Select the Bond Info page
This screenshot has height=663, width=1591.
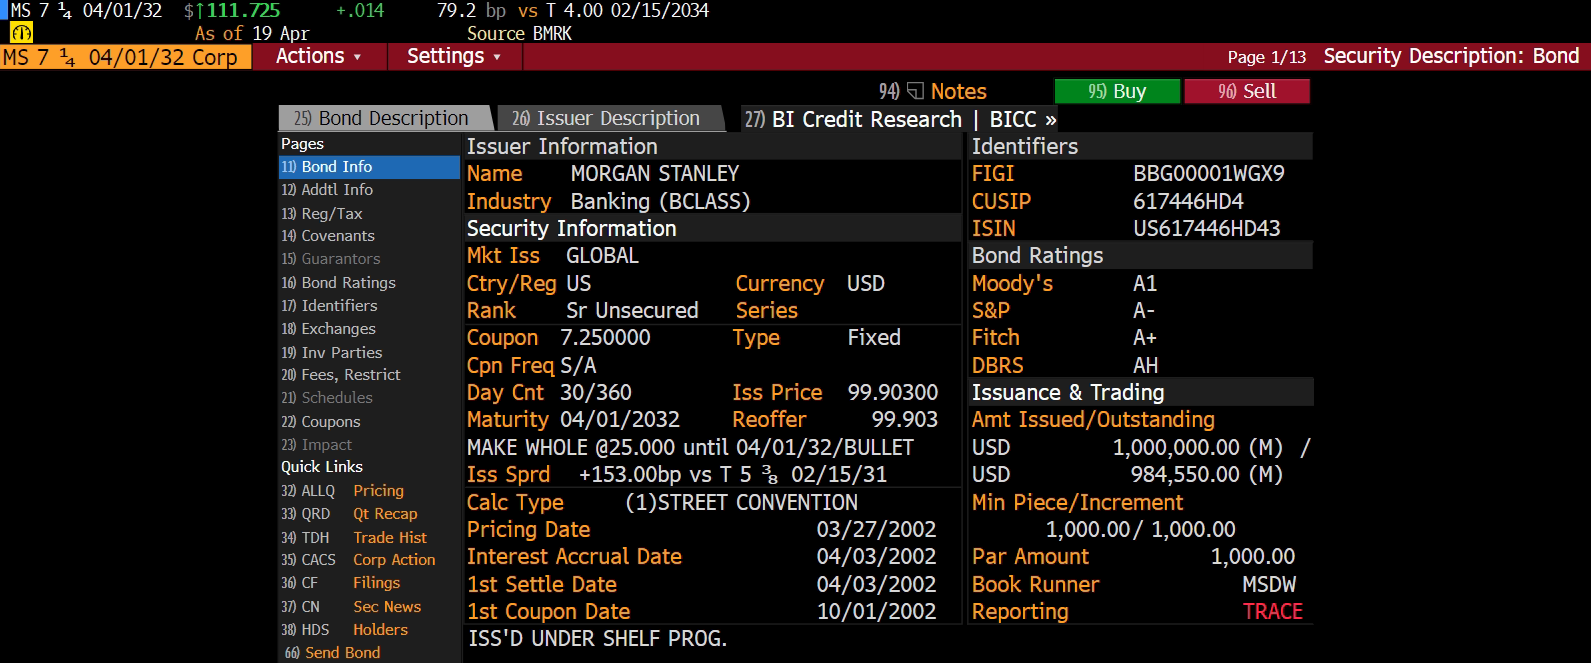pos(369,167)
